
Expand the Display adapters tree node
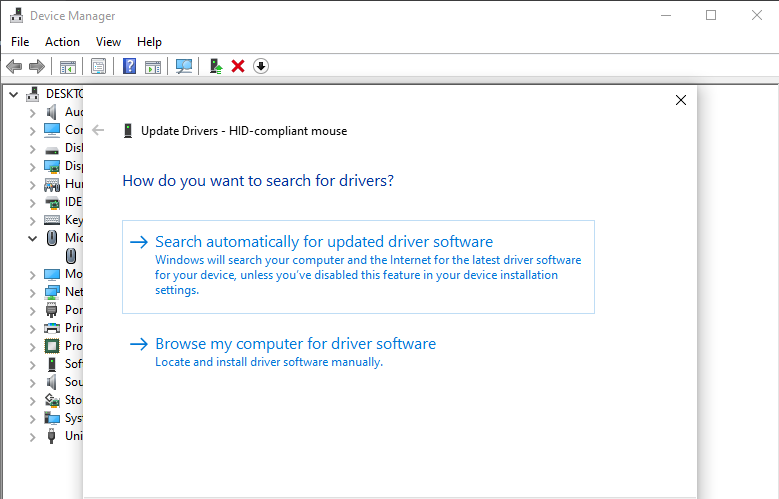click(32, 167)
